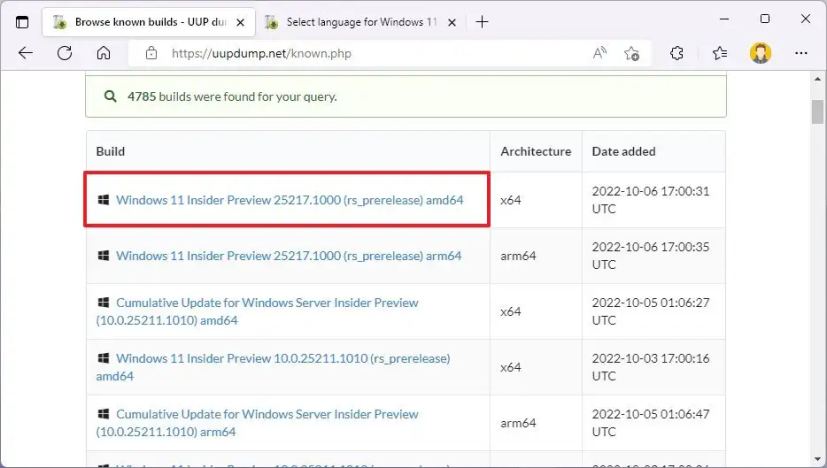Click Windows logo beside 10.0.25211.1010 rs_prerelease row
This screenshot has width=827, height=468.
103,358
